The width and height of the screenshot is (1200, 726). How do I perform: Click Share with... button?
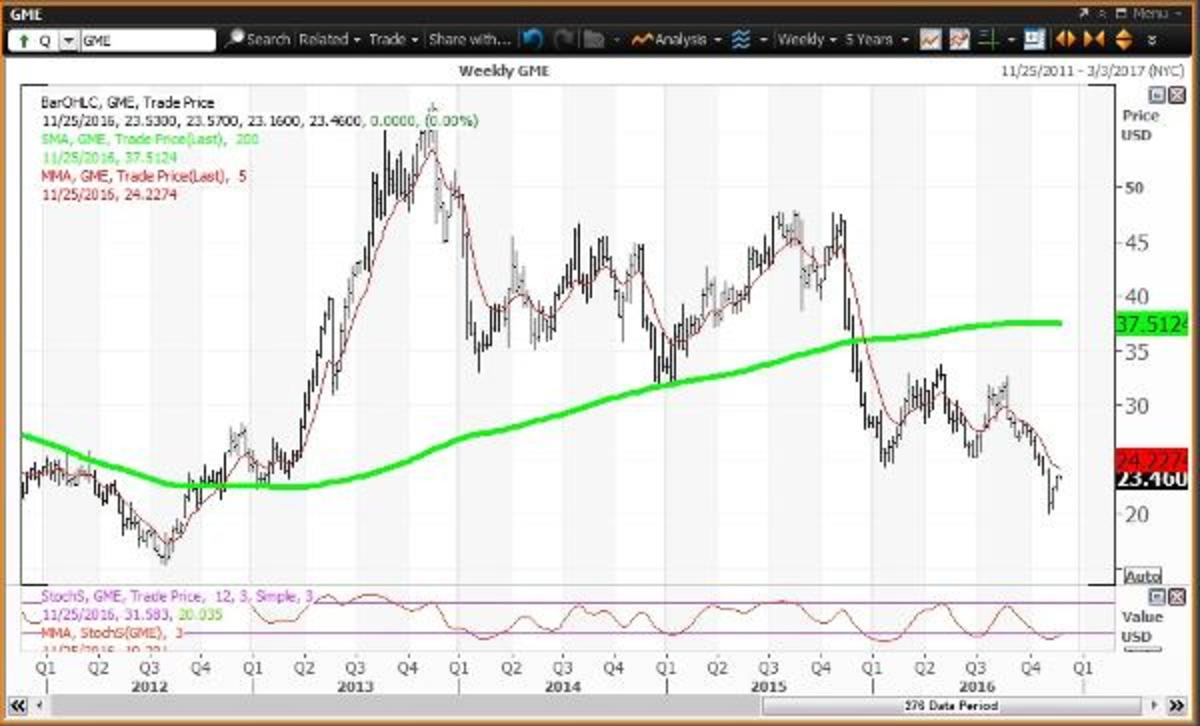coord(469,40)
